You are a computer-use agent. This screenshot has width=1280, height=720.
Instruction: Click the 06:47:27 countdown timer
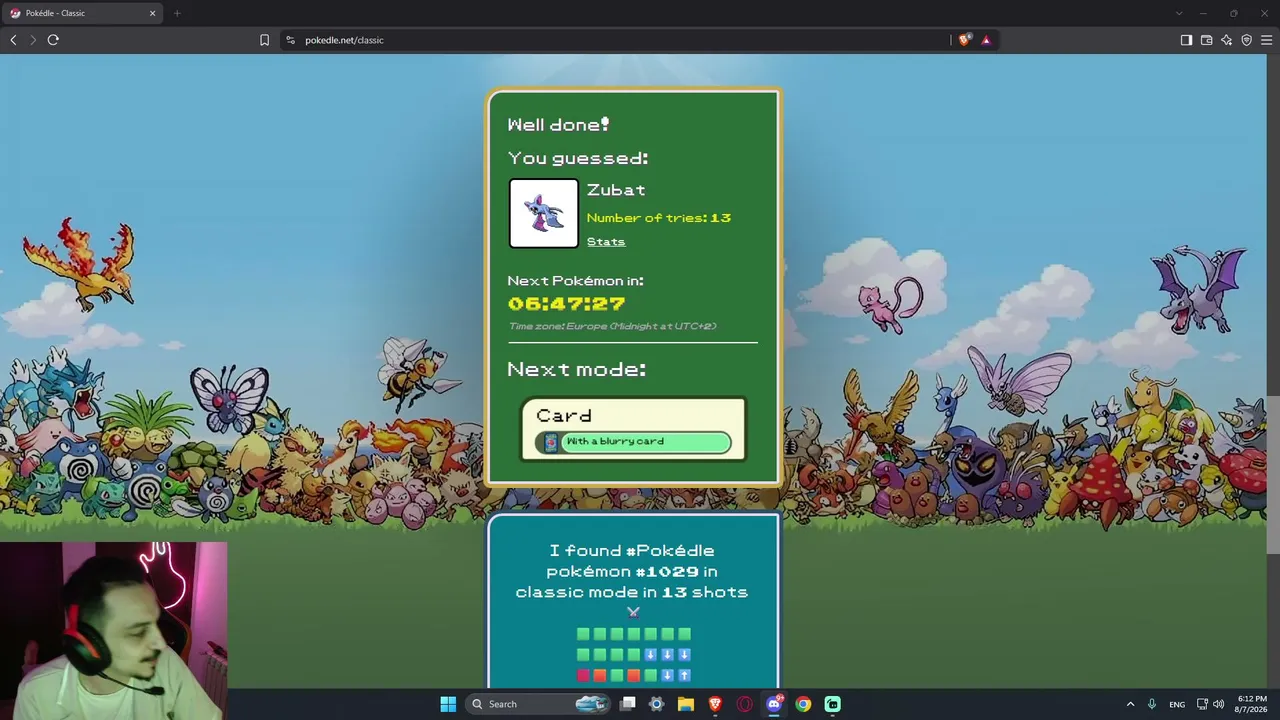click(566, 303)
